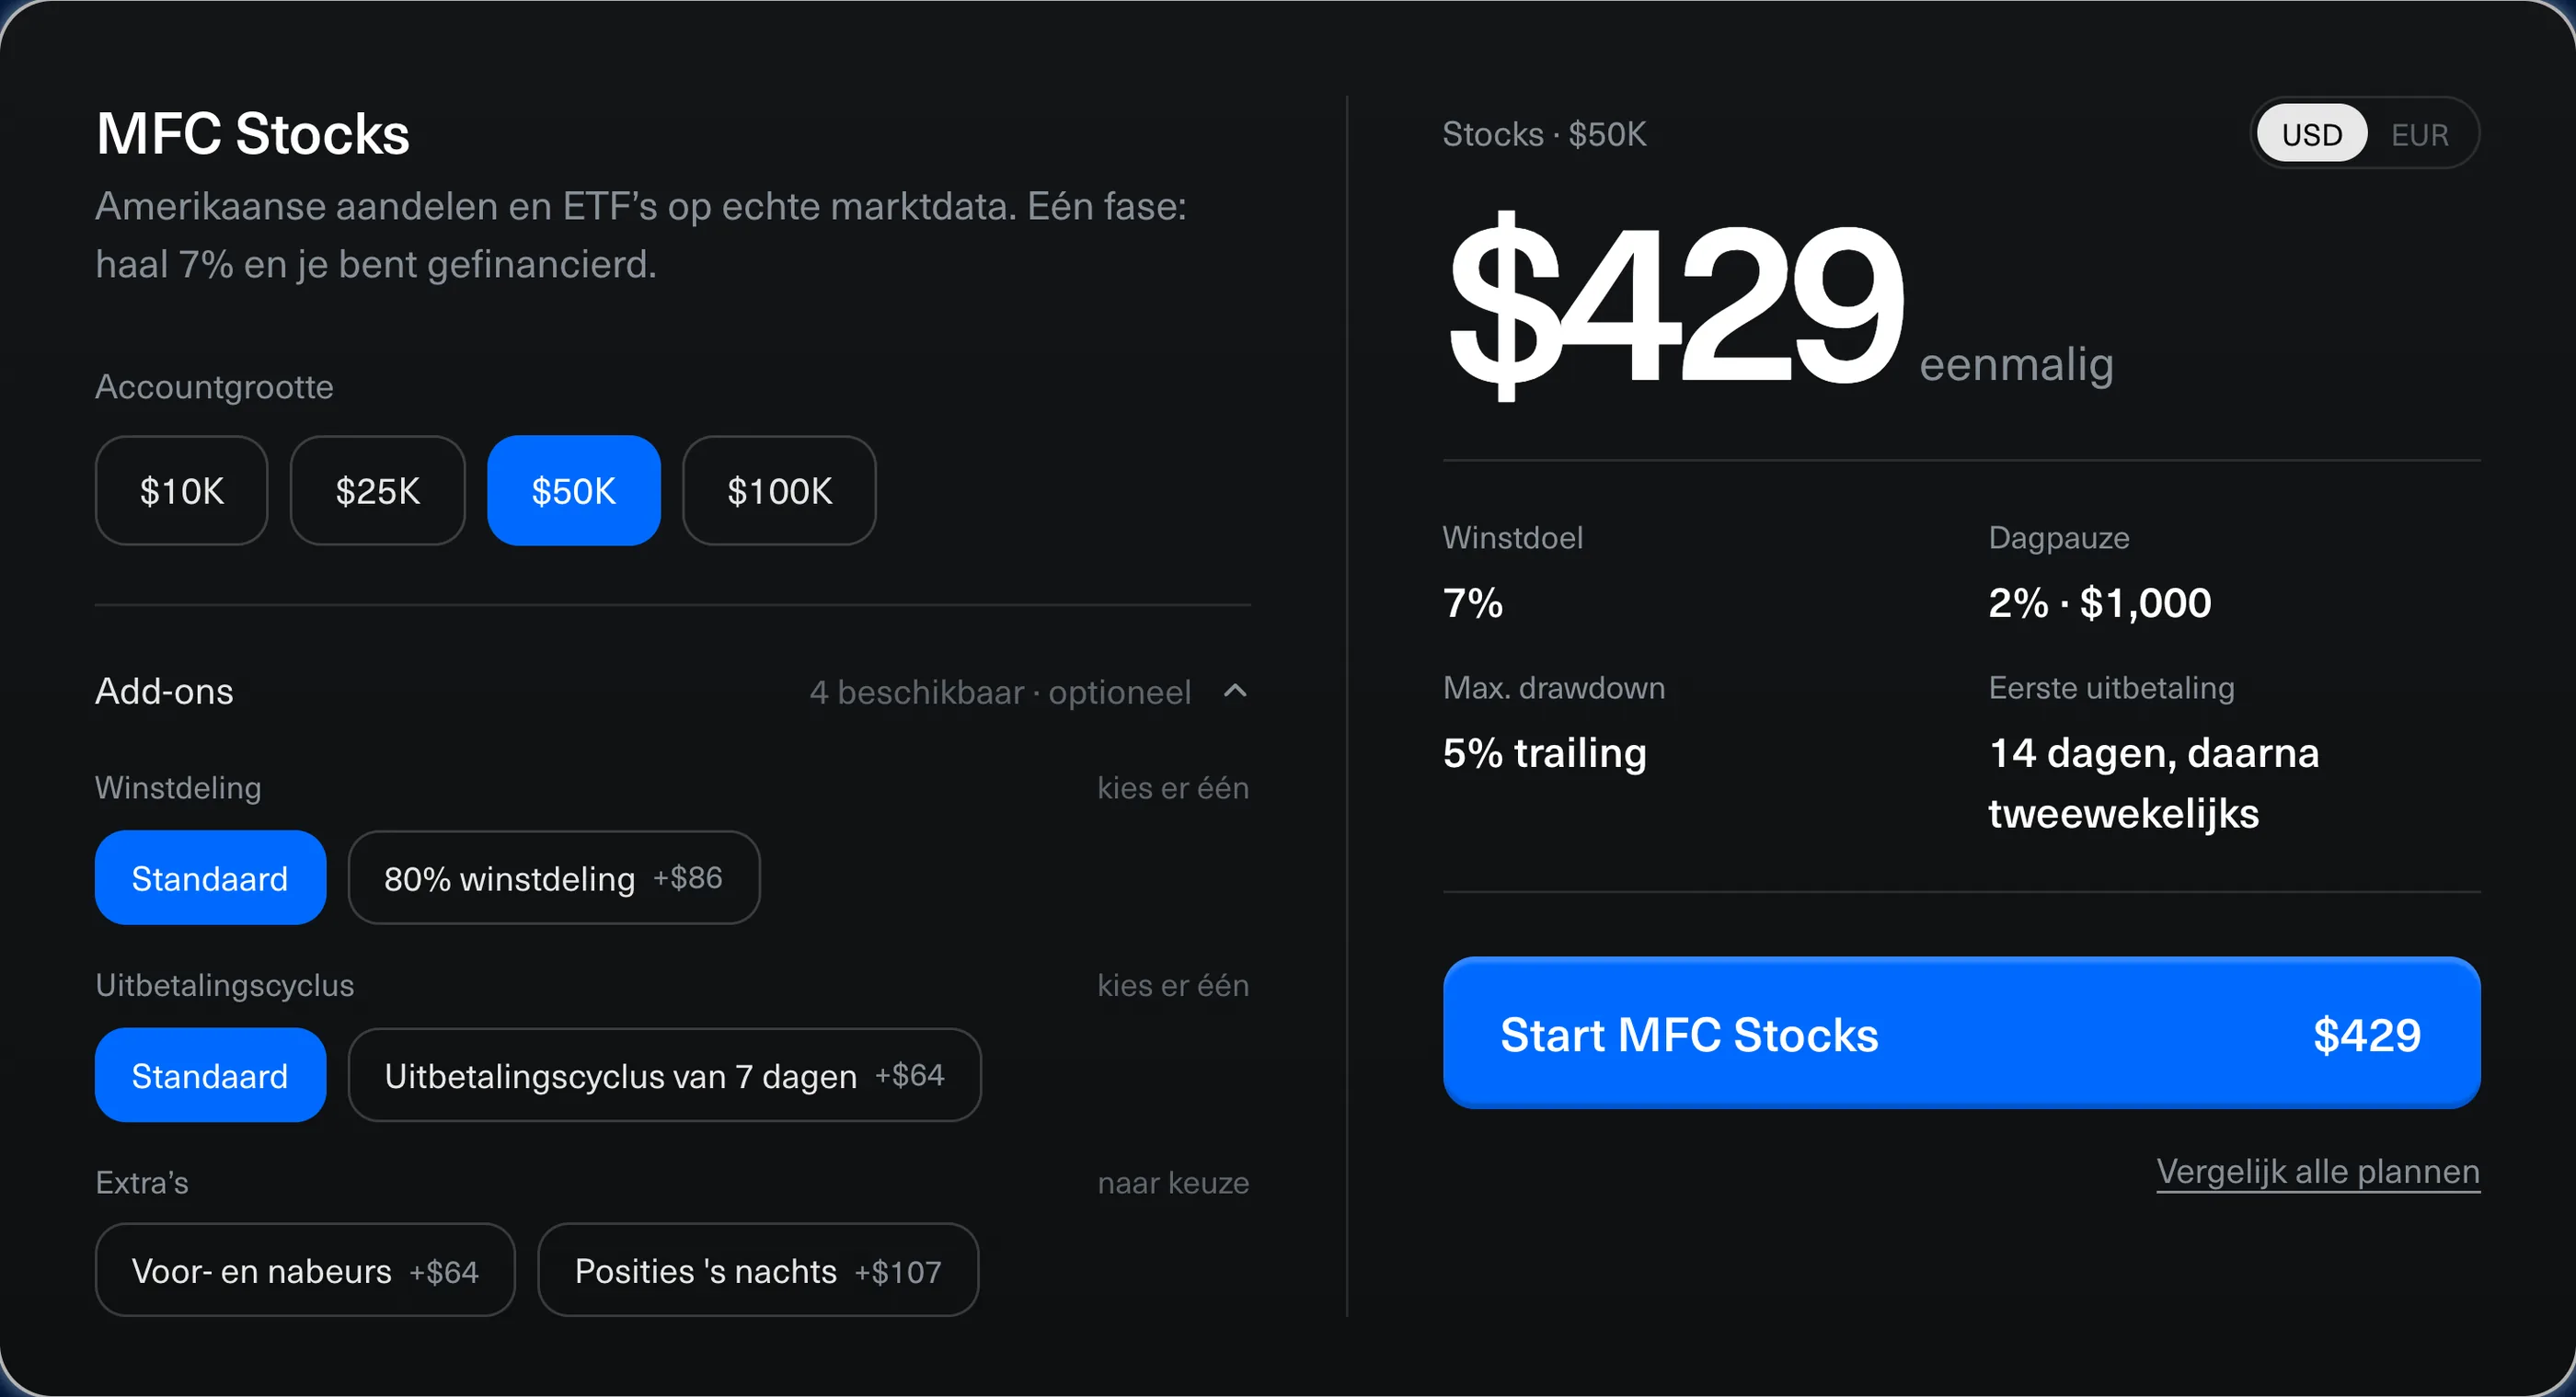Collapse the Add-ons section chevron
Screen dimensions: 2576x1397
pos(1235,691)
